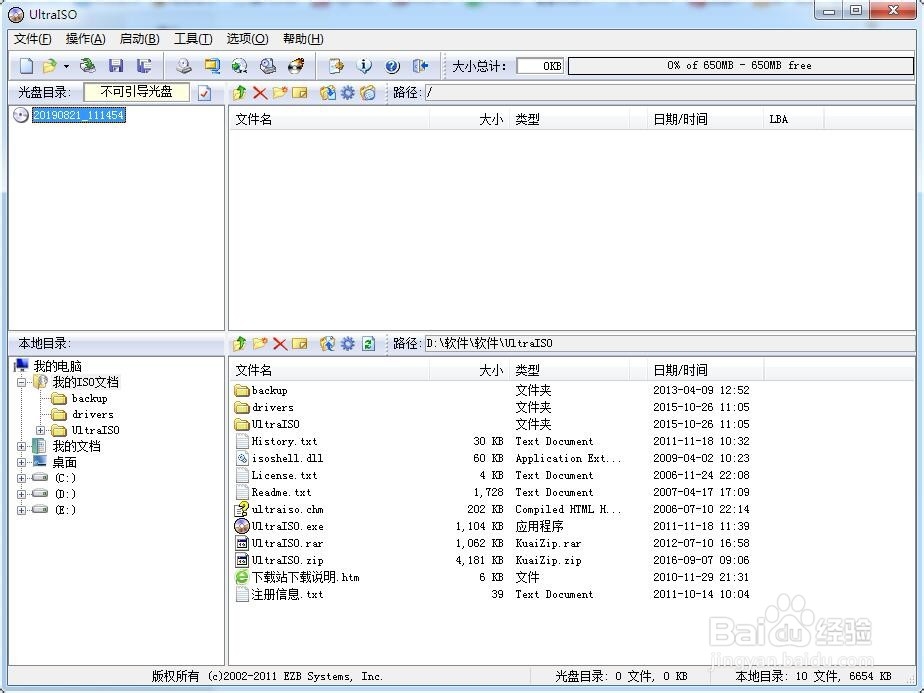Expand the (E:) drive node

[x=22, y=510]
